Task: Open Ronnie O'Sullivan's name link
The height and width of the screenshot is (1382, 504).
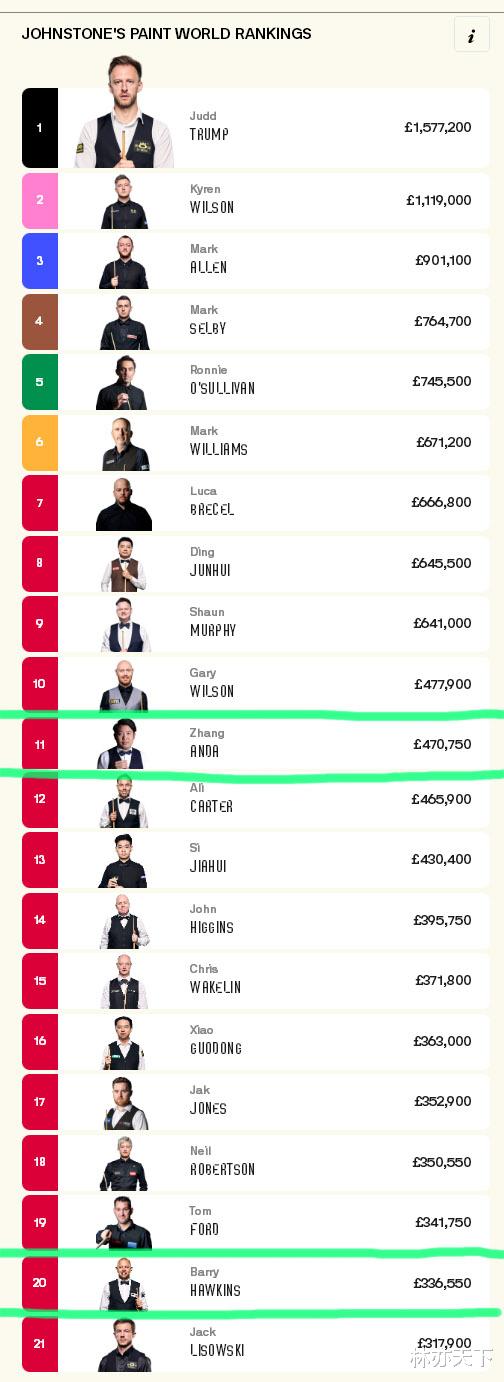Action: pos(222,381)
